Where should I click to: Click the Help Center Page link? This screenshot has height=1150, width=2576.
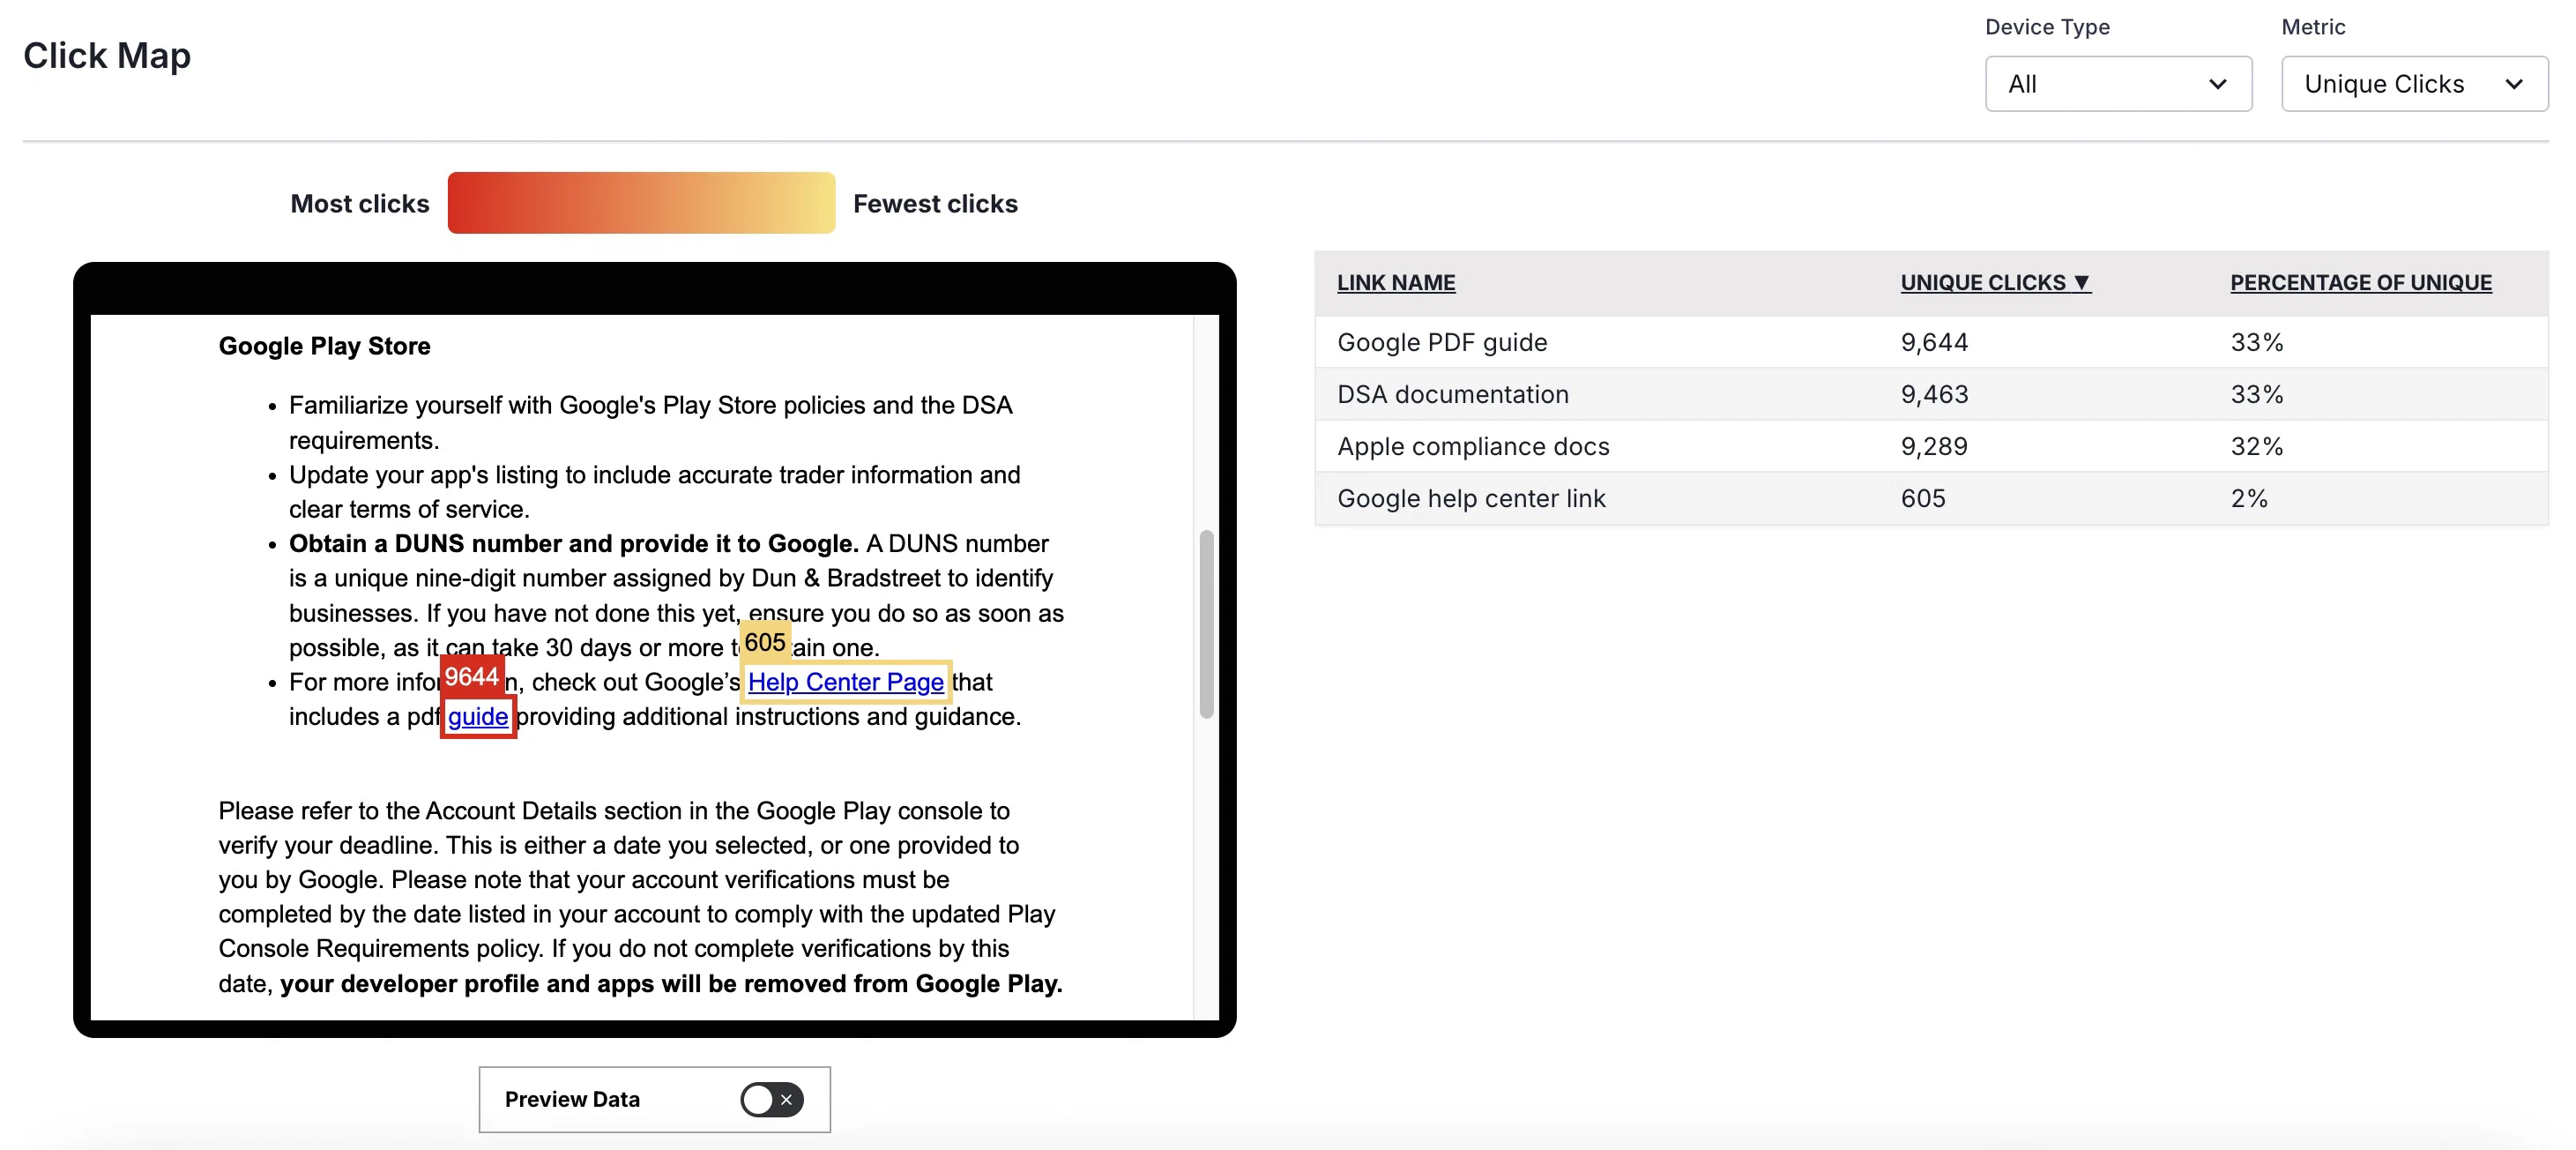[845, 682]
